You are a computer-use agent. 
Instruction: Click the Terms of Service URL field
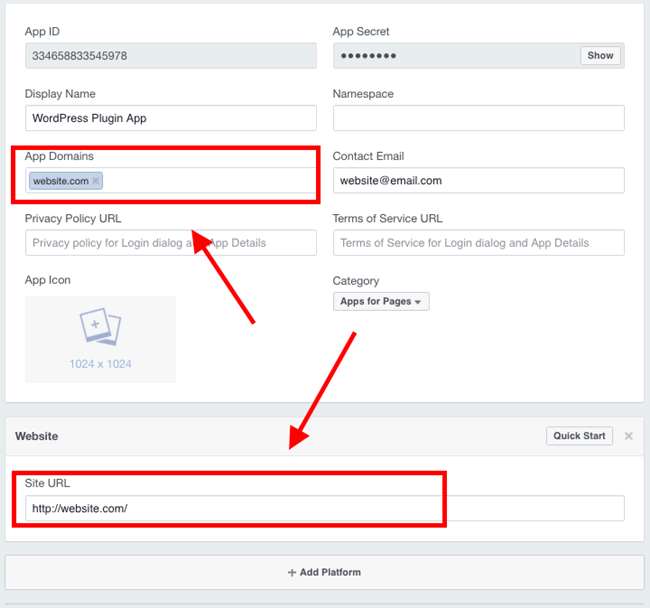[479, 243]
